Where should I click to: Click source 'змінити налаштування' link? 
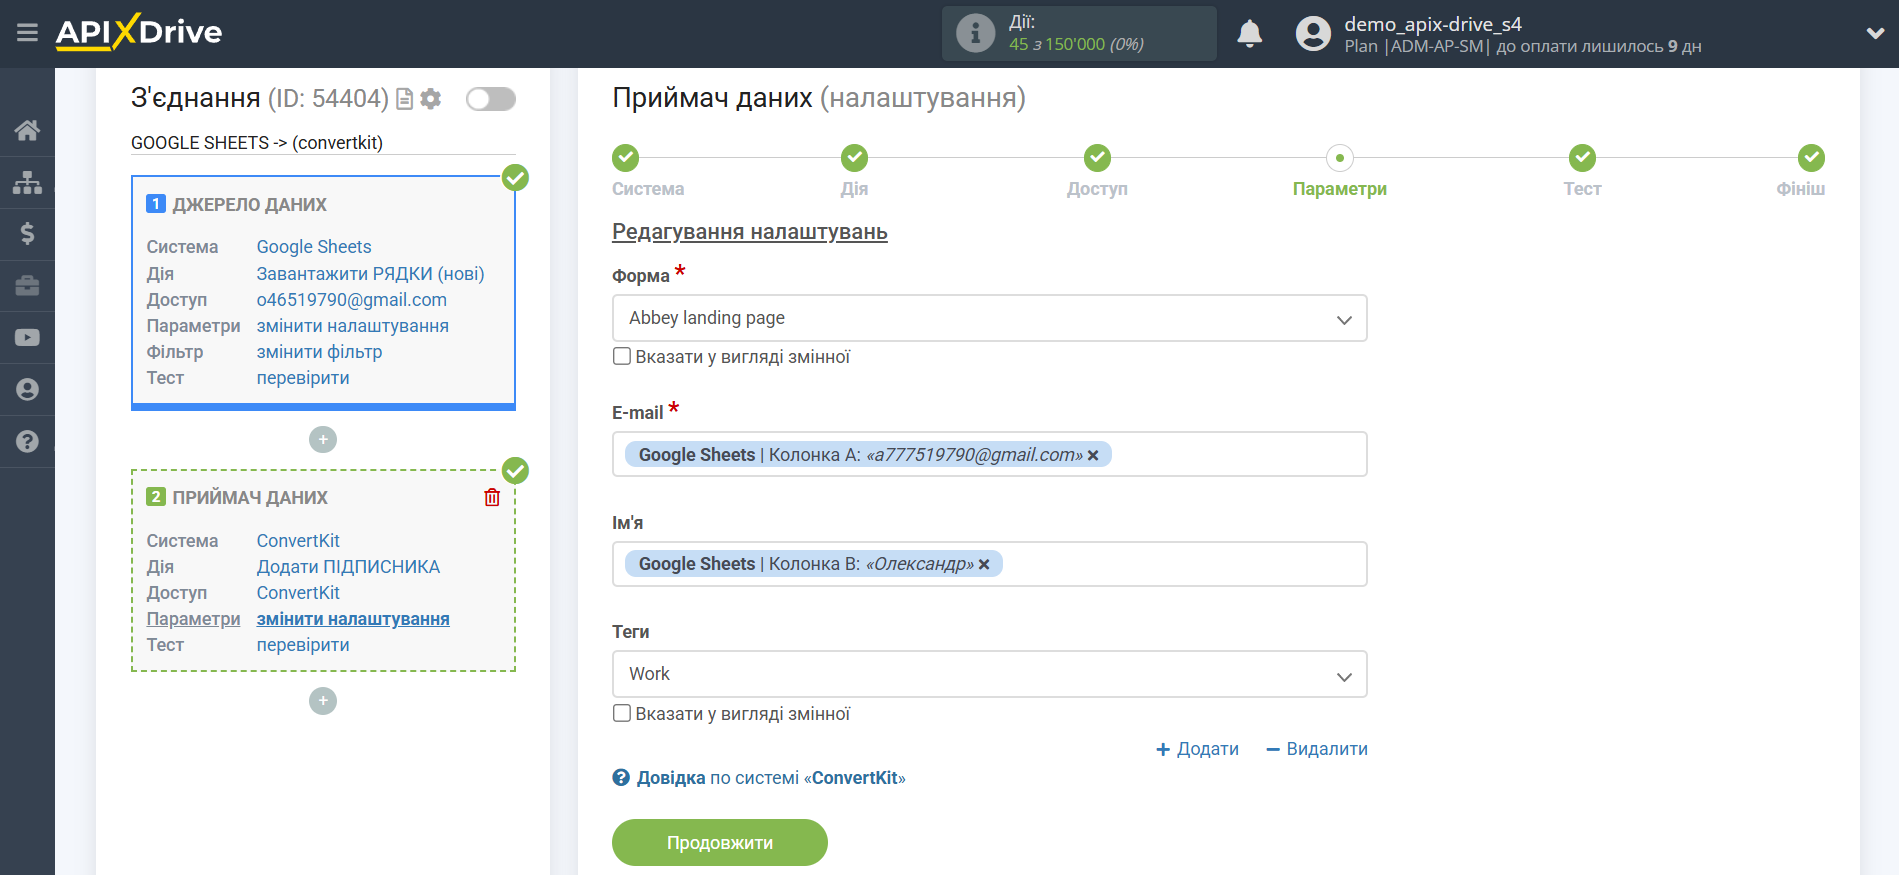[x=353, y=326]
